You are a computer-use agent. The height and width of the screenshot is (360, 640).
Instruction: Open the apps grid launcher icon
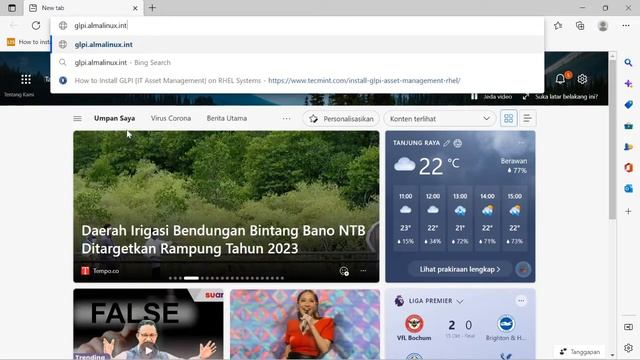26,79
